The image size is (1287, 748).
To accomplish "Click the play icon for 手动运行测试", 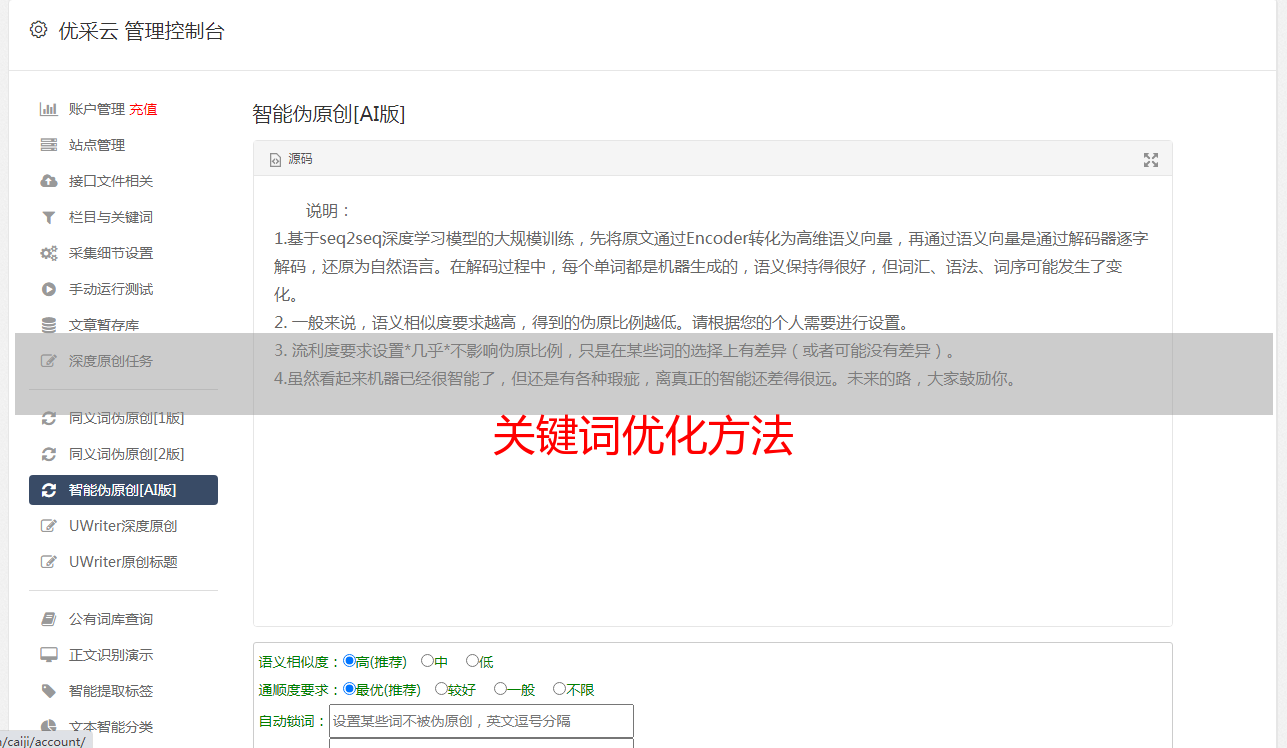I will [x=48, y=289].
